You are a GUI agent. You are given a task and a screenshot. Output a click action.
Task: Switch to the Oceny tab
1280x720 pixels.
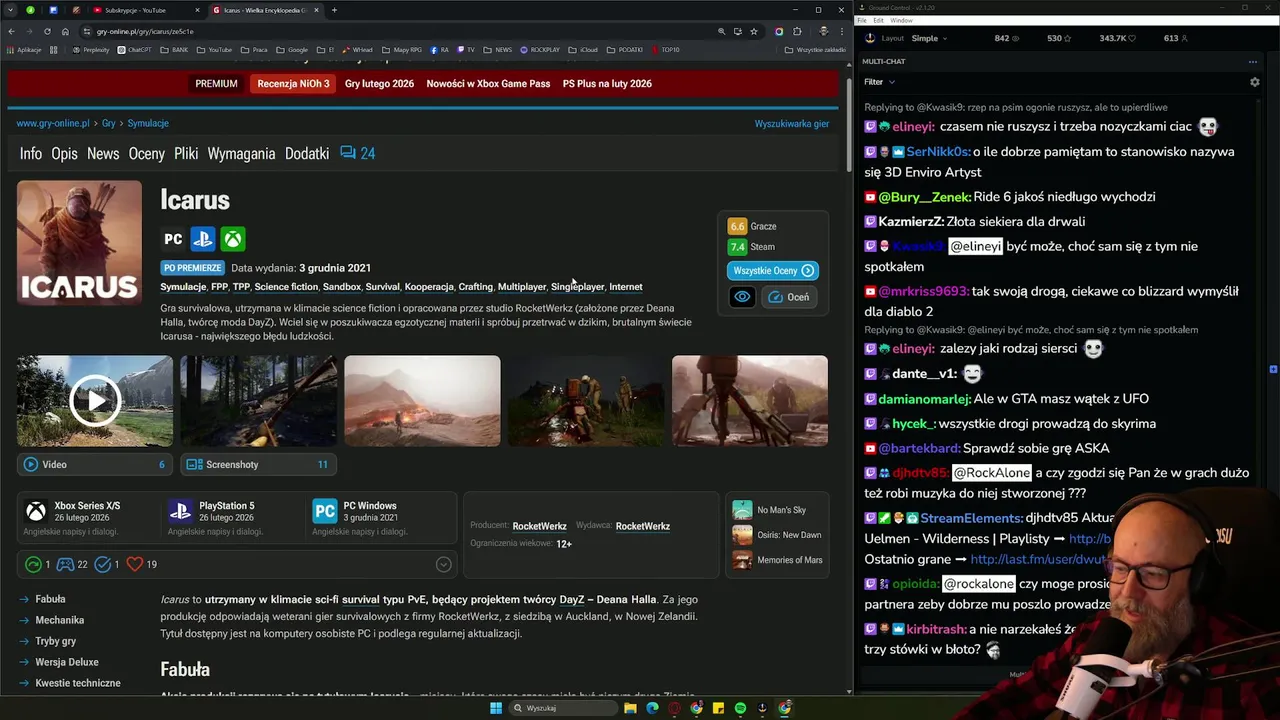point(147,153)
